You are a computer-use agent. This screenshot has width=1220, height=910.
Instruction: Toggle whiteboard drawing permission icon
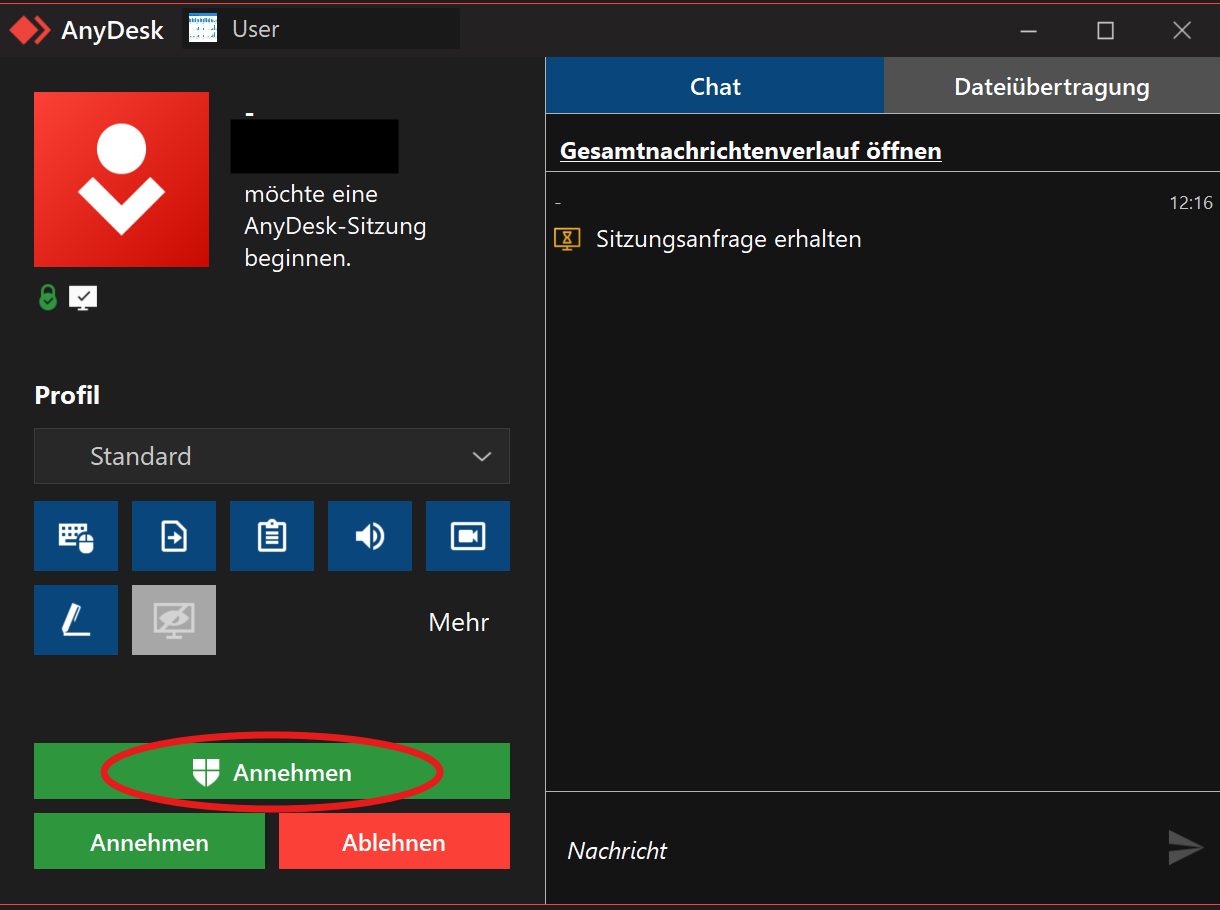(76, 620)
